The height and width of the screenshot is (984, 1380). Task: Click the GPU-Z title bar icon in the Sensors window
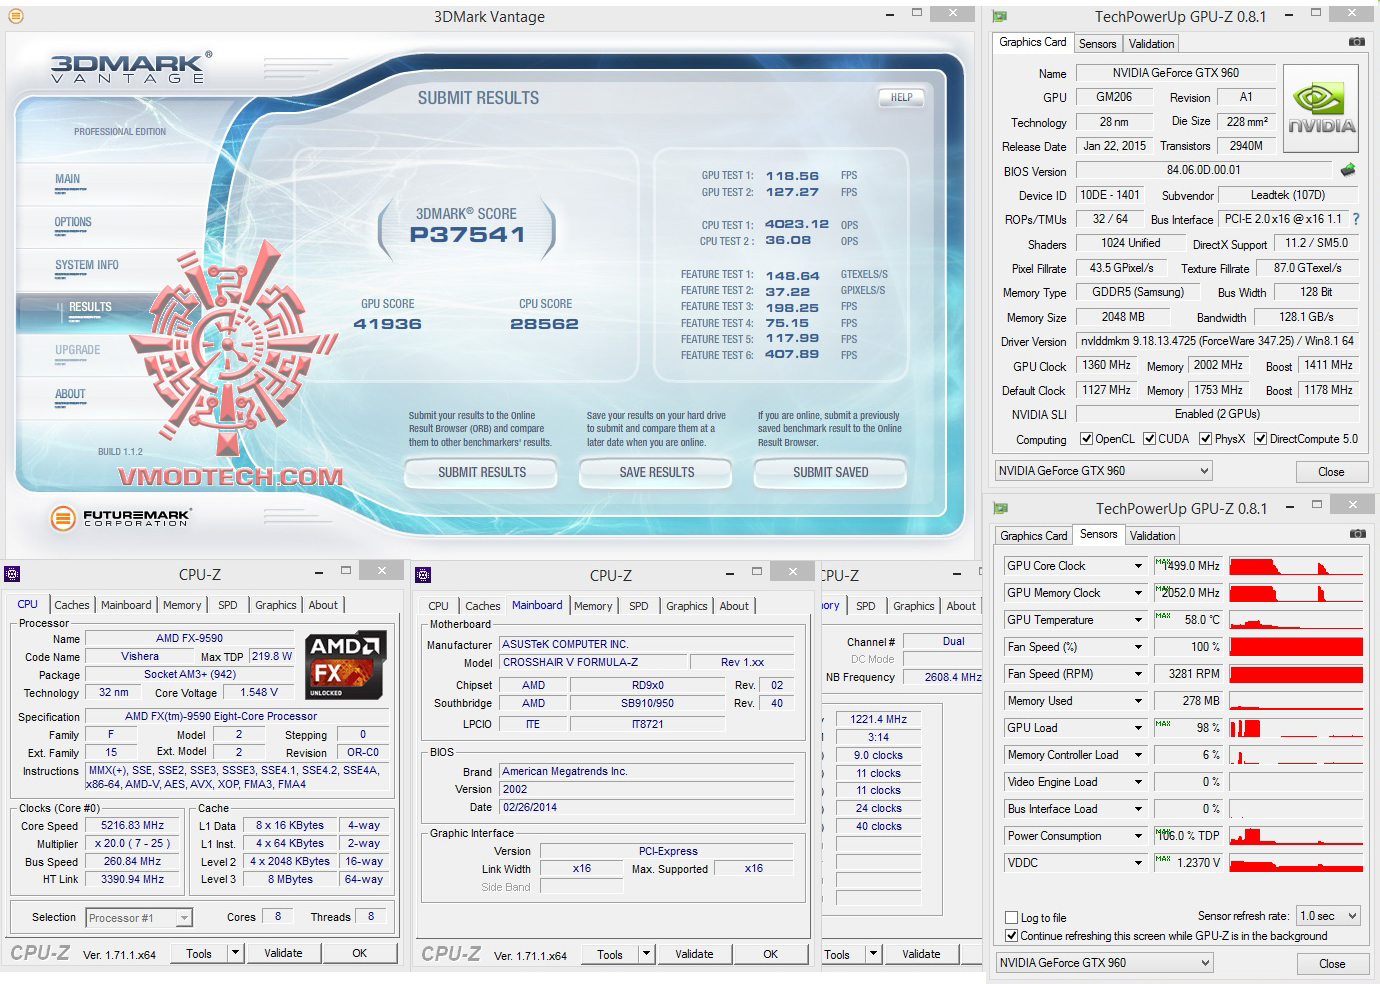[1001, 508]
